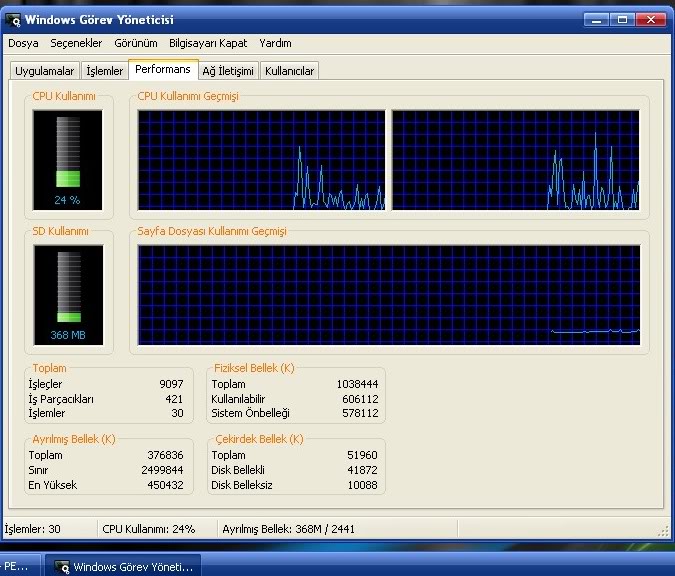This screenshot has height=576, width=675.
Task: Click the Sınır value 2499844
Action: click(x=162, y=470)
